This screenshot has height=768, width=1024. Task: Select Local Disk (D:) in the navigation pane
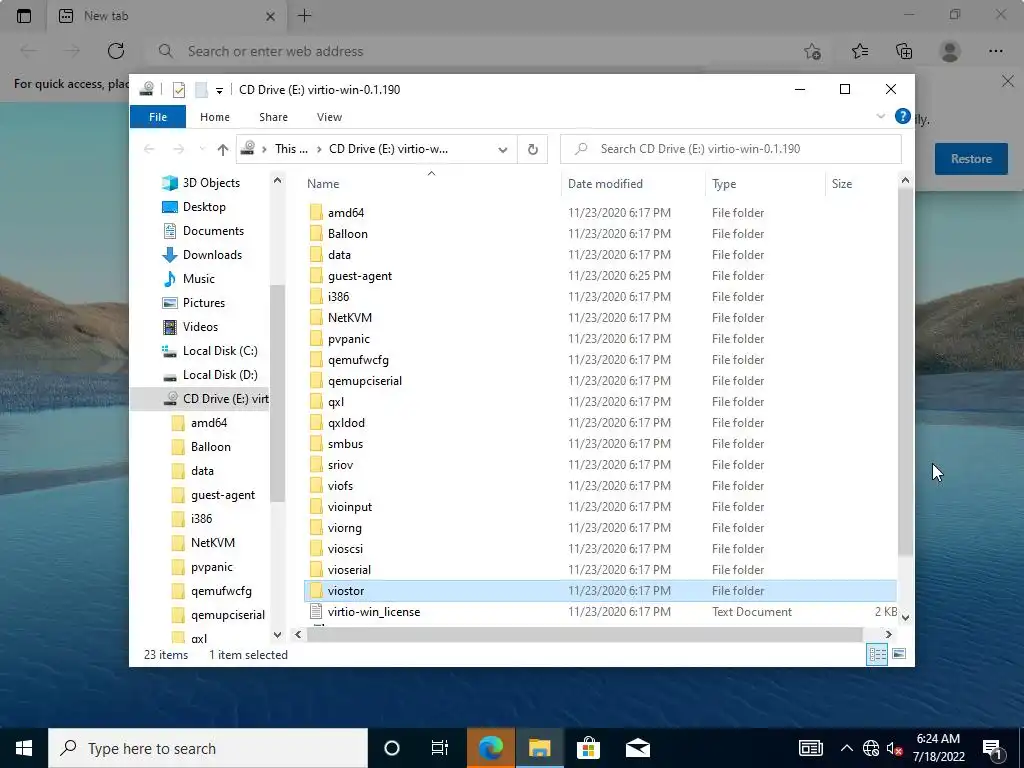pyautogui.click(x=219, y=375)
